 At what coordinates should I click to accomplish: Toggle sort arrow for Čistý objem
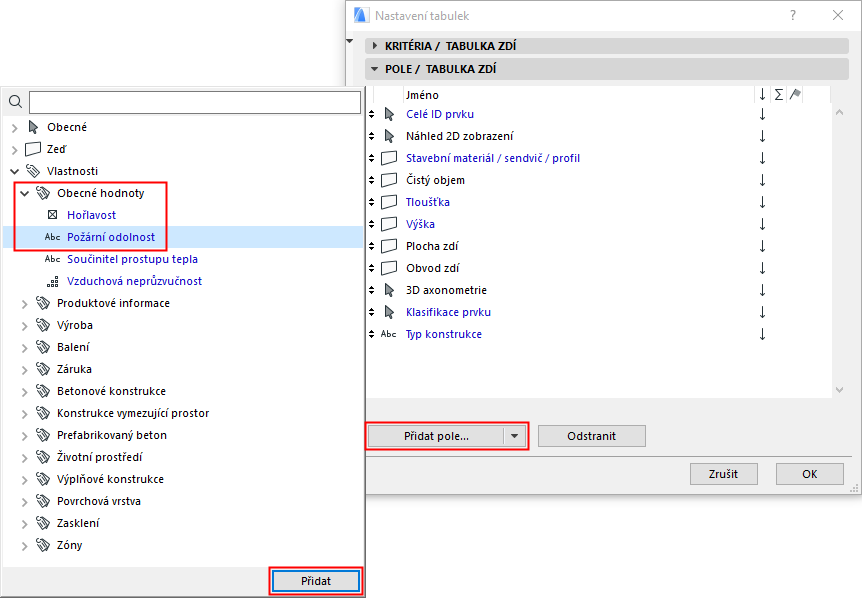point(762,180)
